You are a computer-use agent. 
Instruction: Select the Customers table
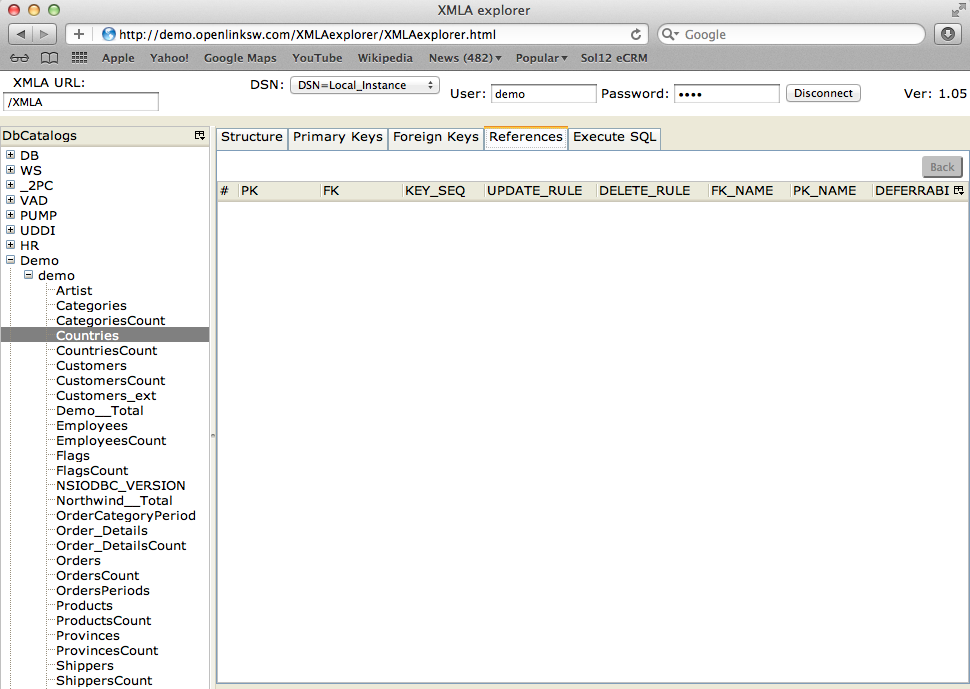pyautogui.click(x=91, y=366)
